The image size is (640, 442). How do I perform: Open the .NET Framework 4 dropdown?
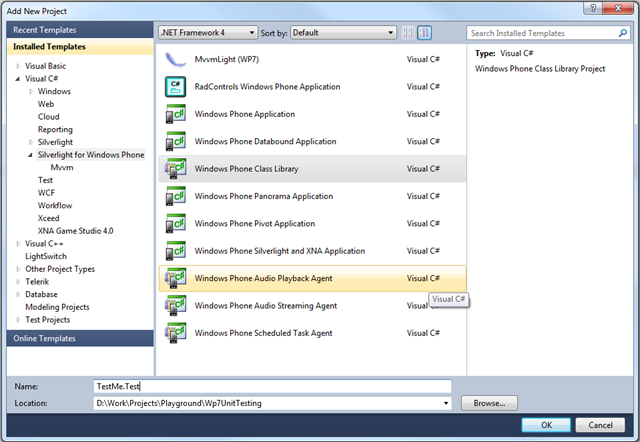coord(208,33)
